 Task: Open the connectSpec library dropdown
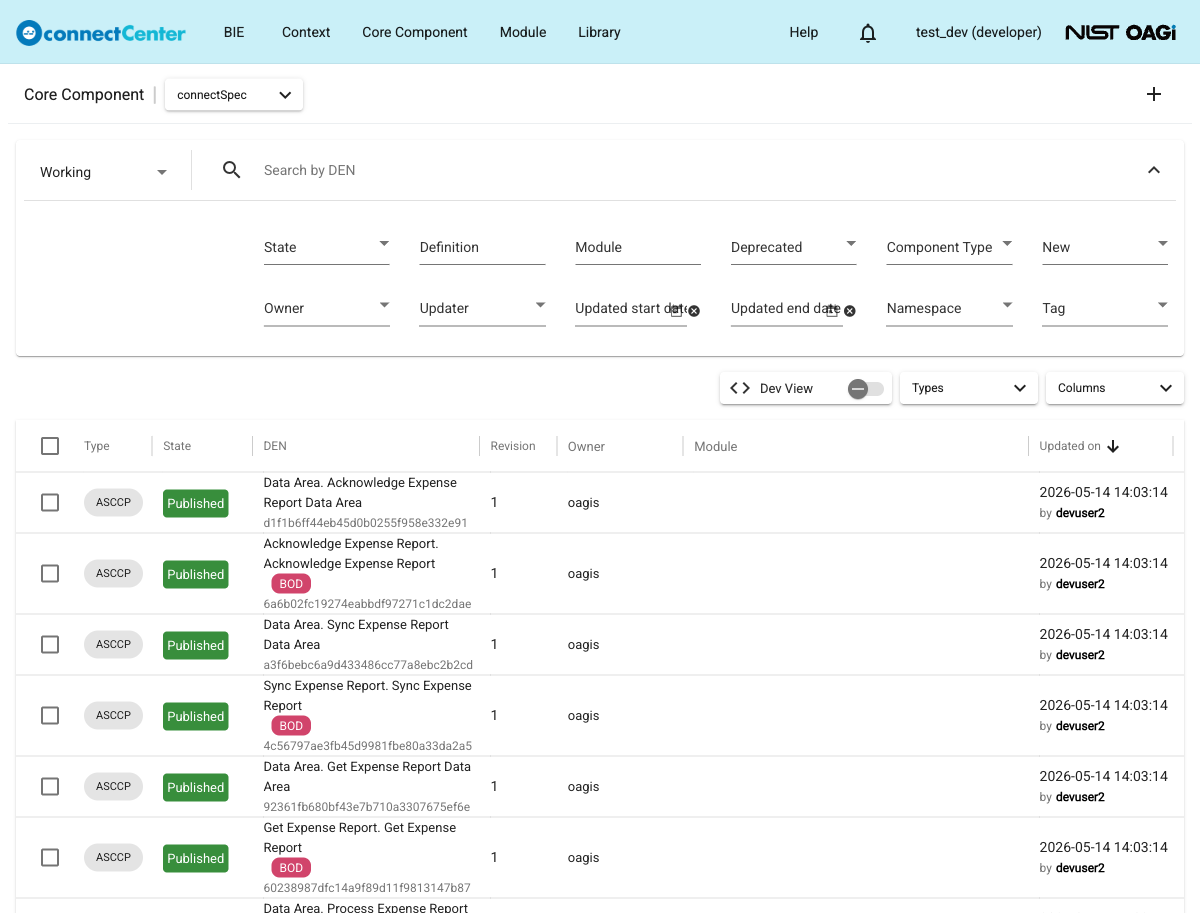point(234,95)
